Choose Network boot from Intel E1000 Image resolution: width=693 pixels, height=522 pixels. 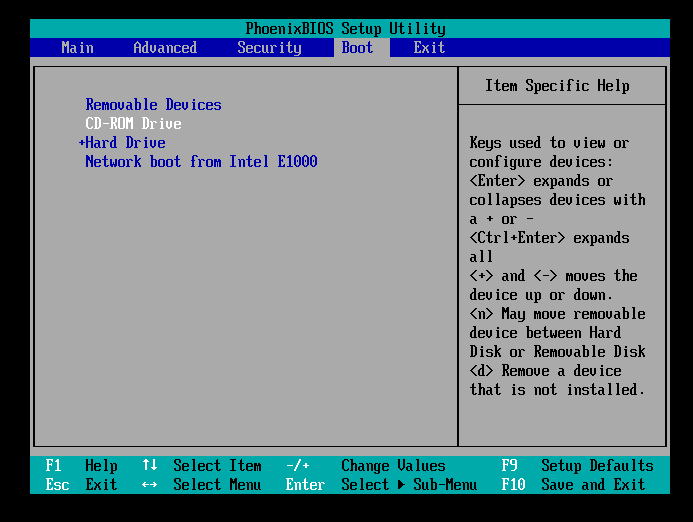coord(201,162)
